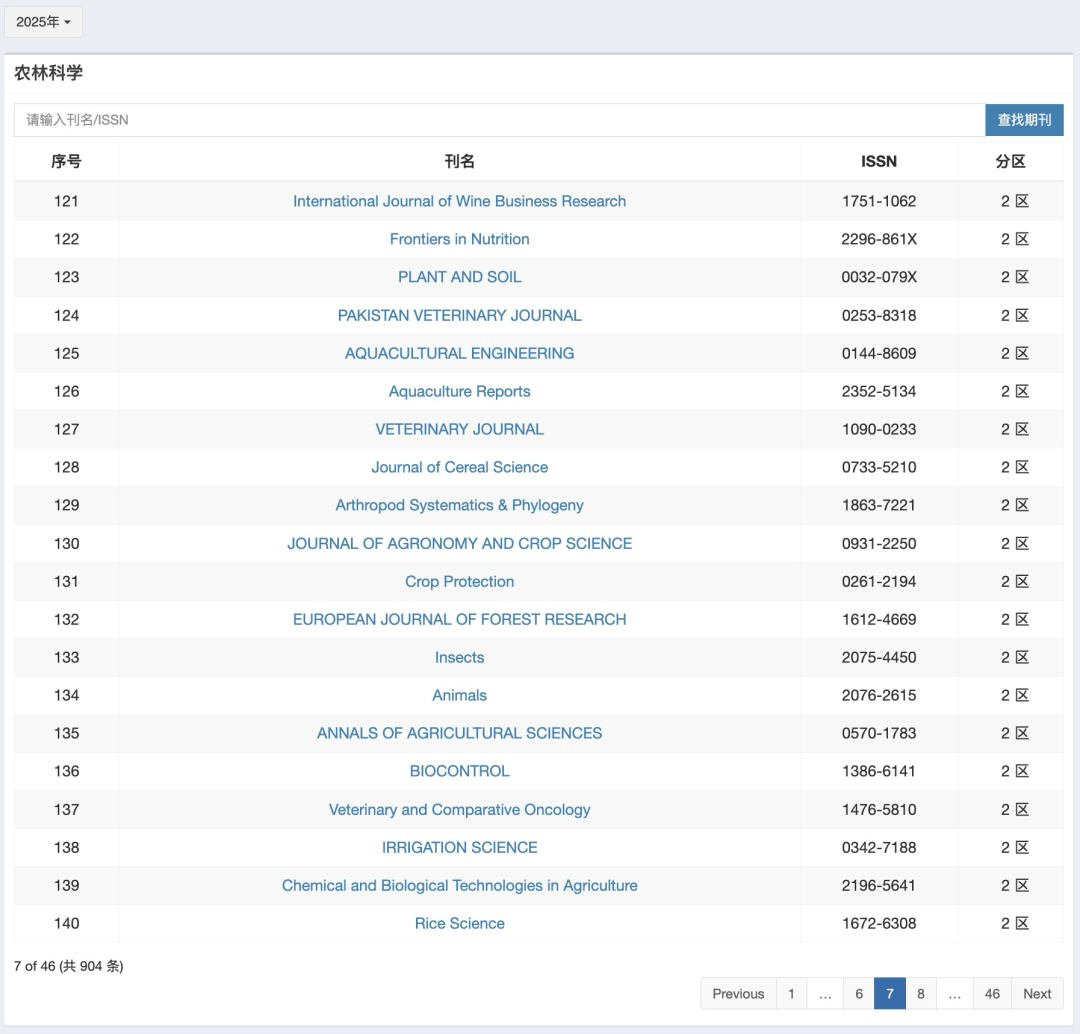Open AQUACULTURAL ENGINEERING journal link
1080x1034 pixels.
coord(459,353)
